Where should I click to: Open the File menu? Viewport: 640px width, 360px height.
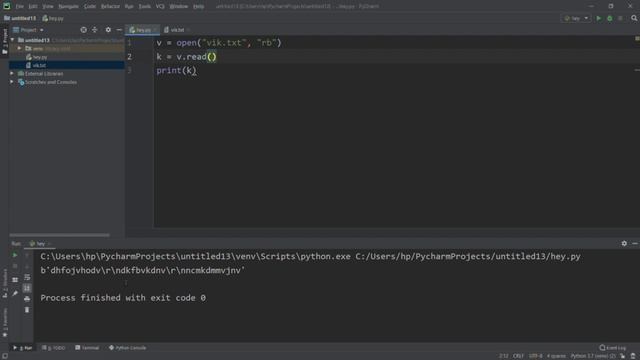click(20, 7)
